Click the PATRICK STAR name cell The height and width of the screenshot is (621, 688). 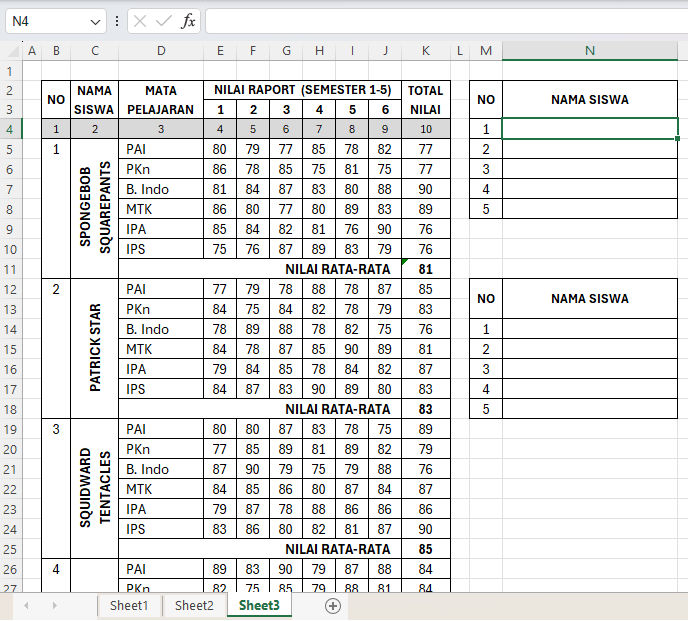pyautogui.click(x=94, y=348)
